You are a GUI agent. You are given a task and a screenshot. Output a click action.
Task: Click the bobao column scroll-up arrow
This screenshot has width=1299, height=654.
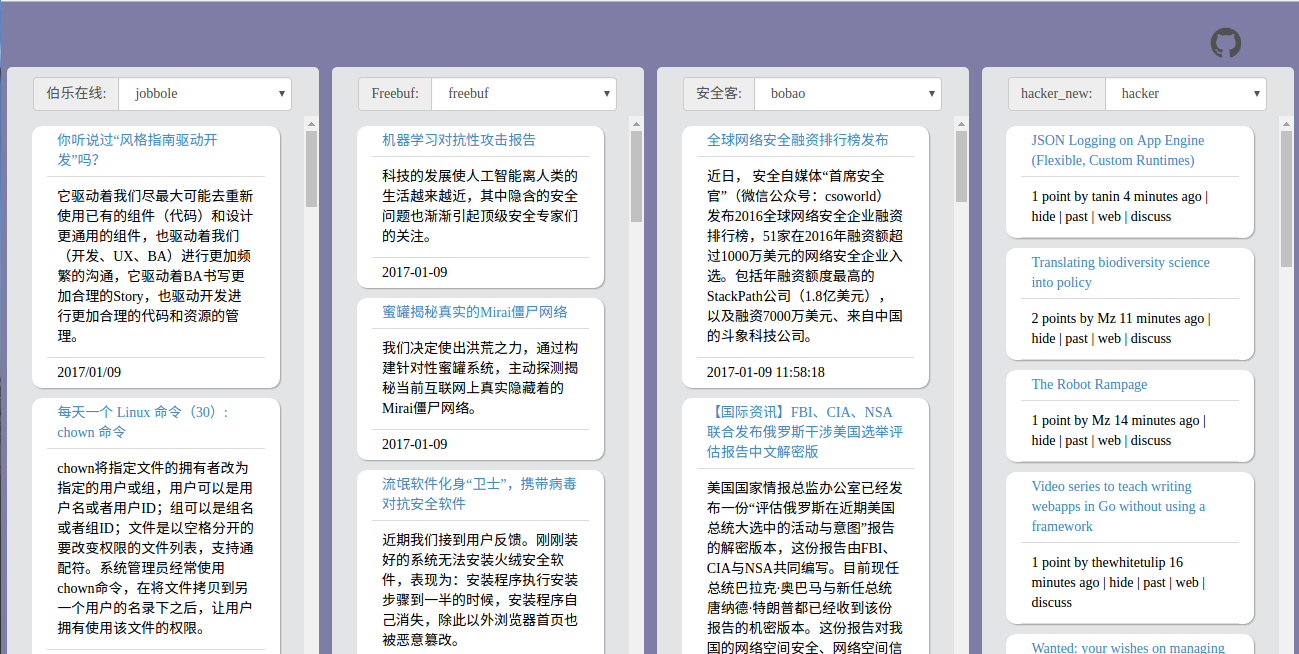click(961, 124)
